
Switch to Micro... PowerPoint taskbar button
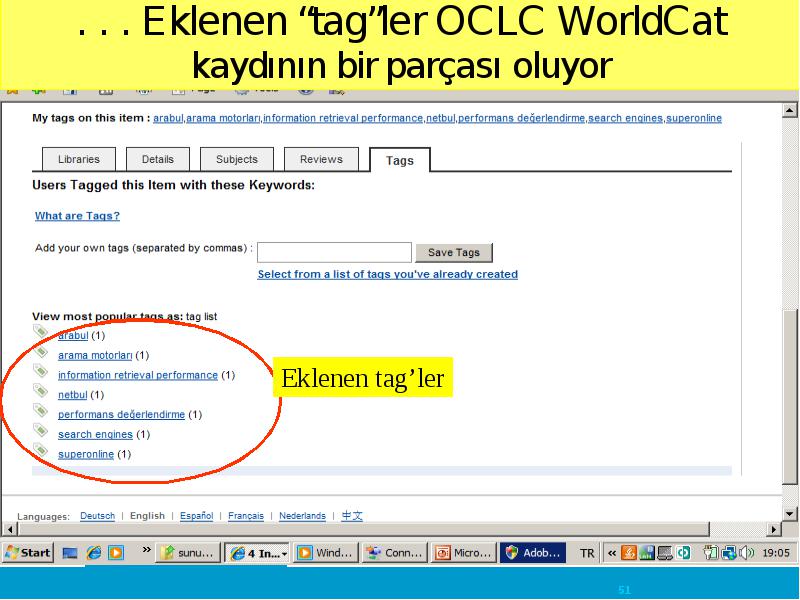click(463, 553)
